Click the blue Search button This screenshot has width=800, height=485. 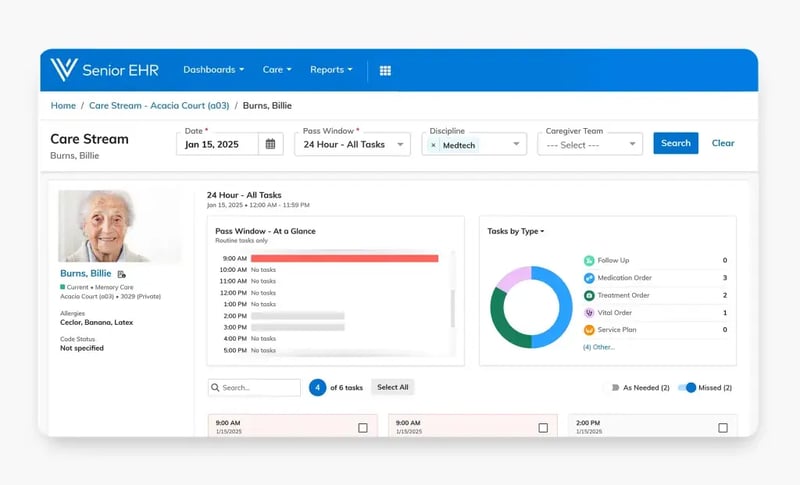(x=676, y=143)
